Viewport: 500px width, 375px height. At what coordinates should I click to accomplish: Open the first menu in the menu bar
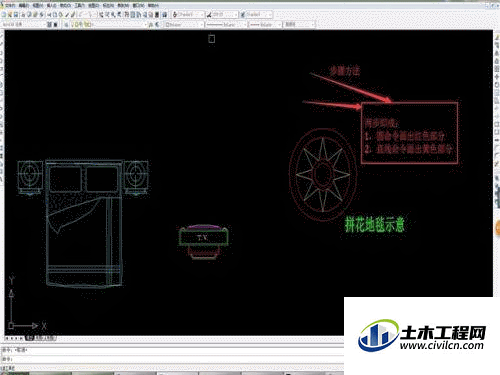coord(10,5)
